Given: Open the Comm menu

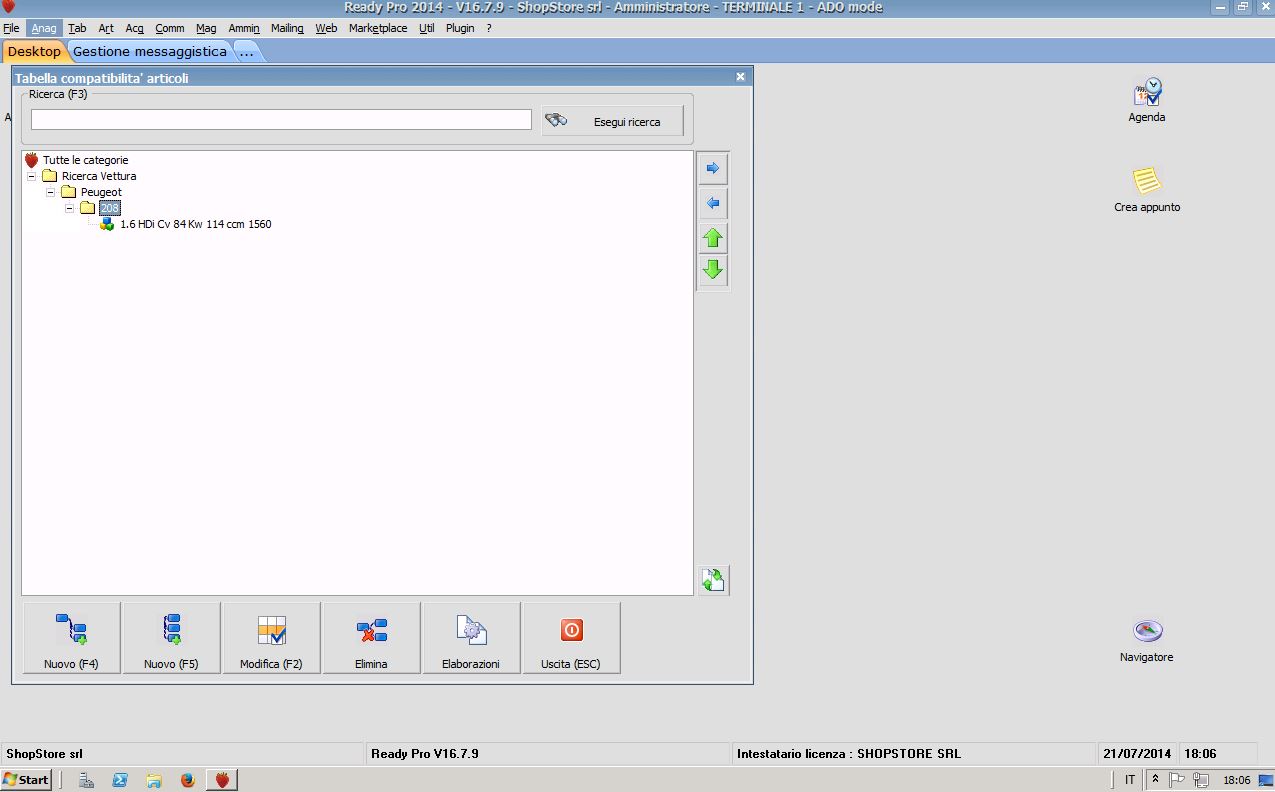Looking at the screenshot, I should click(170, 28).
